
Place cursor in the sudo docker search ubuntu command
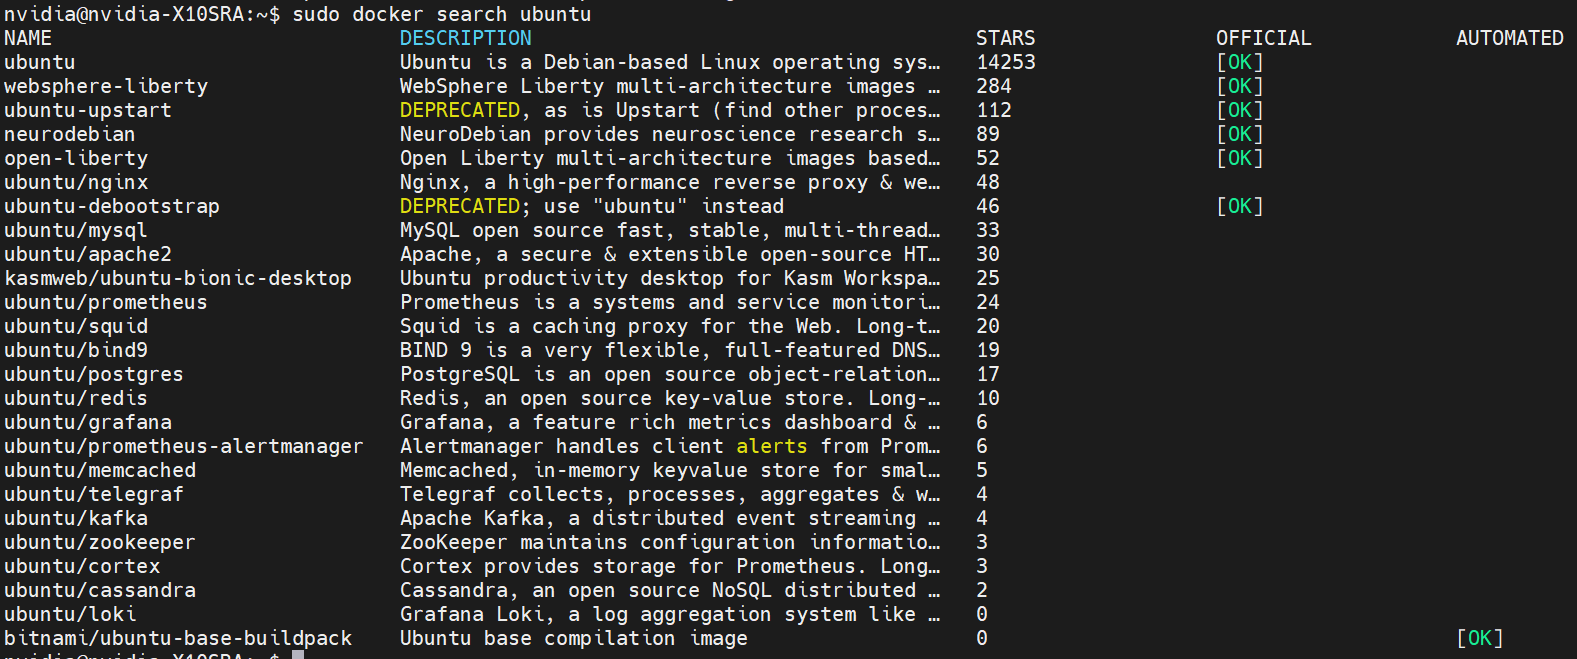pos(441,14)
